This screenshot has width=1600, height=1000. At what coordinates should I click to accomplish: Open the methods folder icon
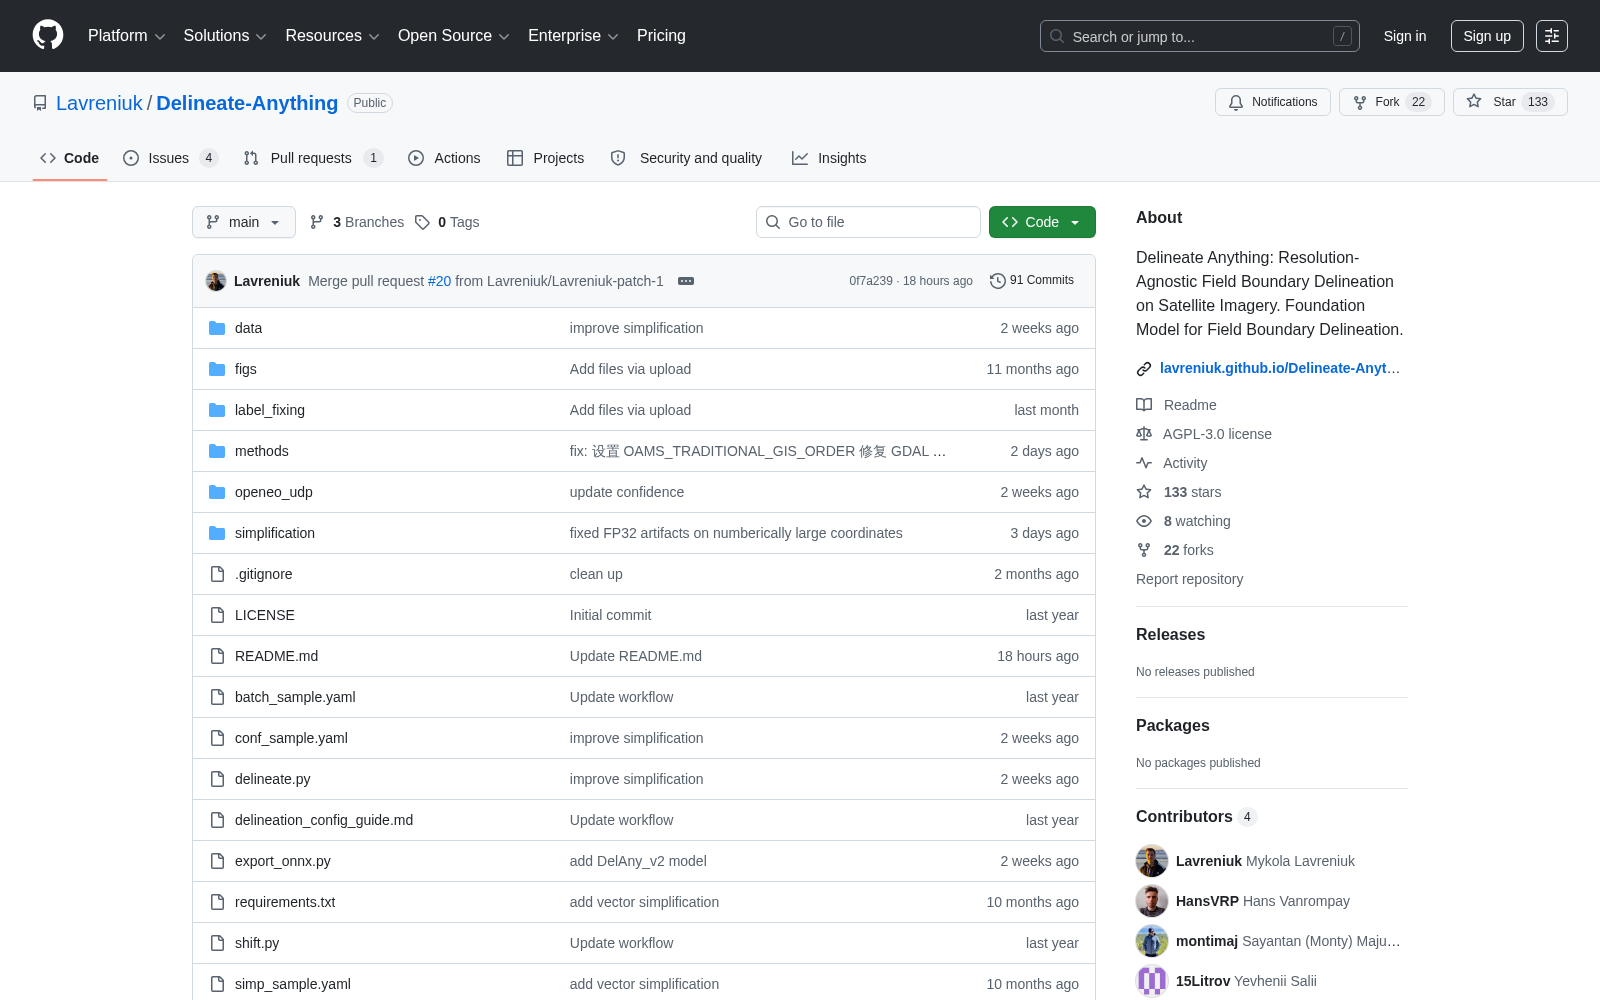click(x=217, y=451)
